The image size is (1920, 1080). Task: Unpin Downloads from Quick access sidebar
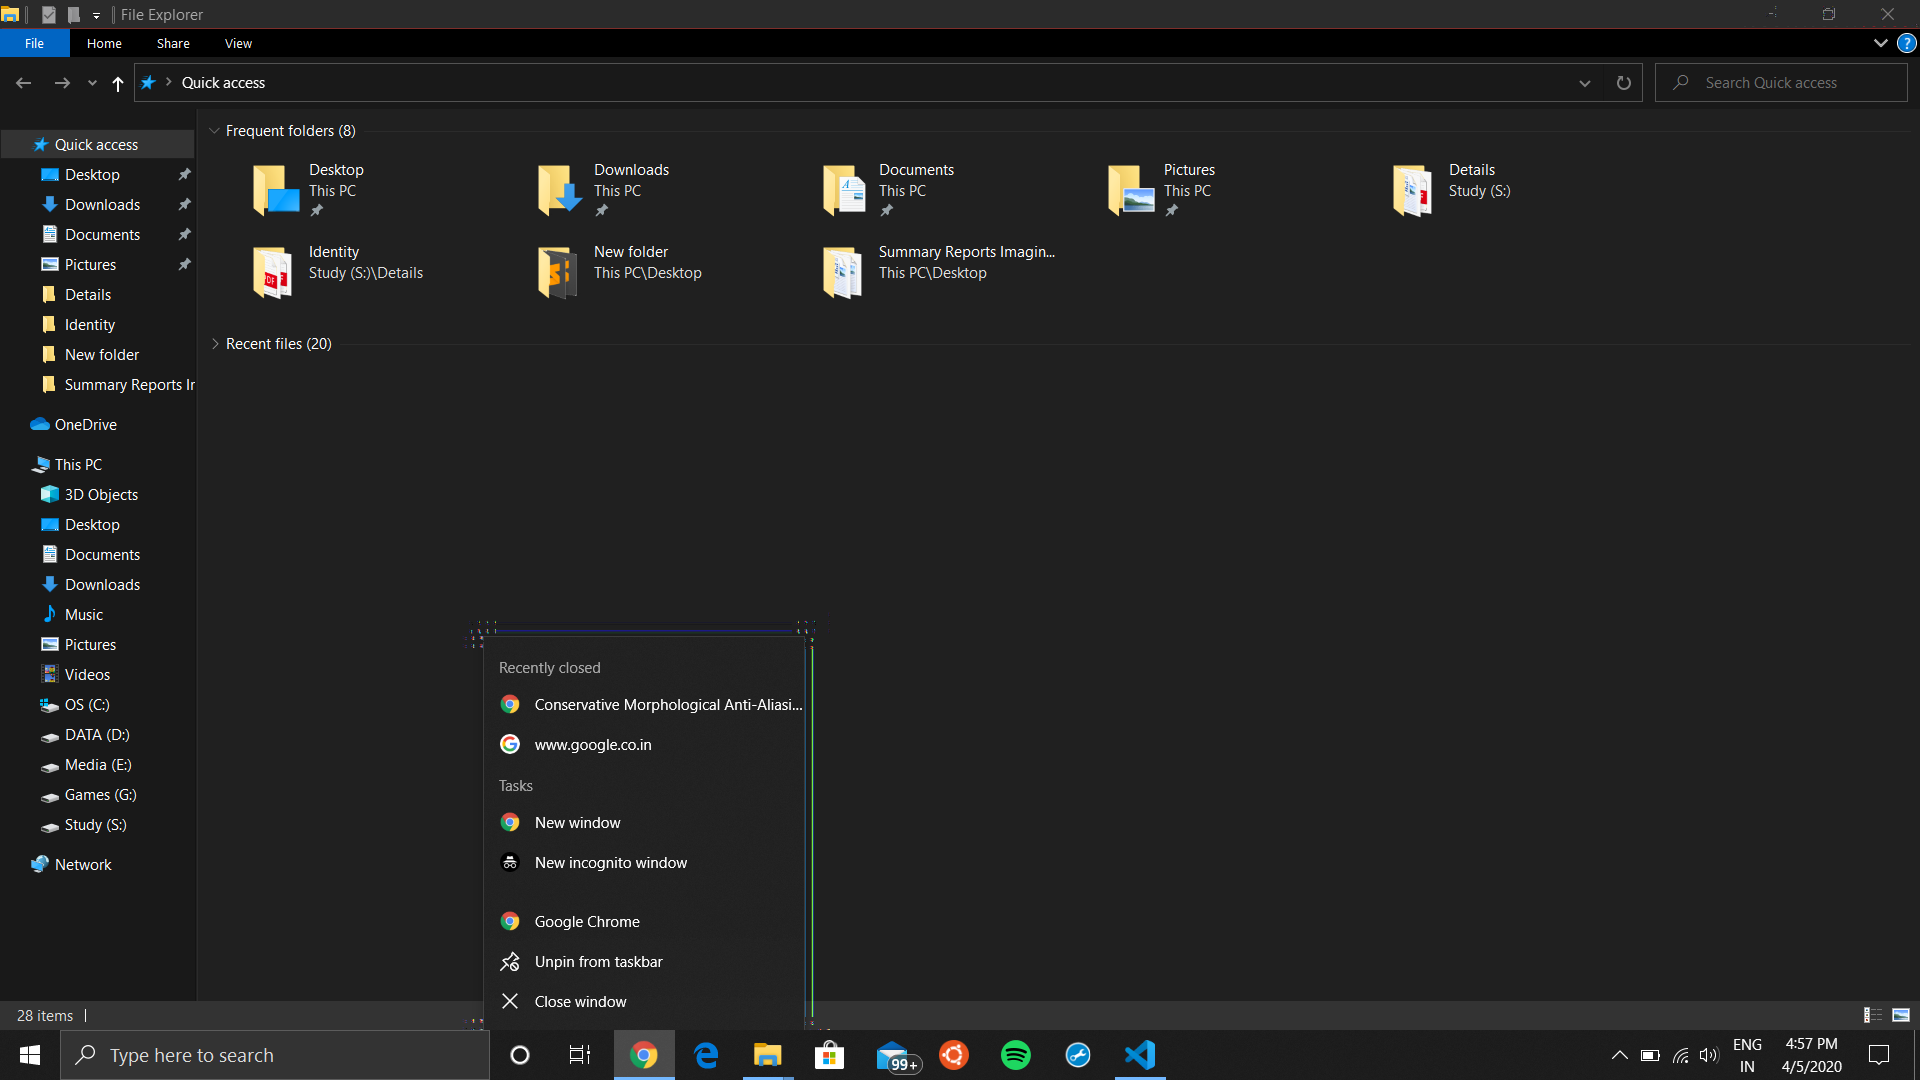pos(184,204)
